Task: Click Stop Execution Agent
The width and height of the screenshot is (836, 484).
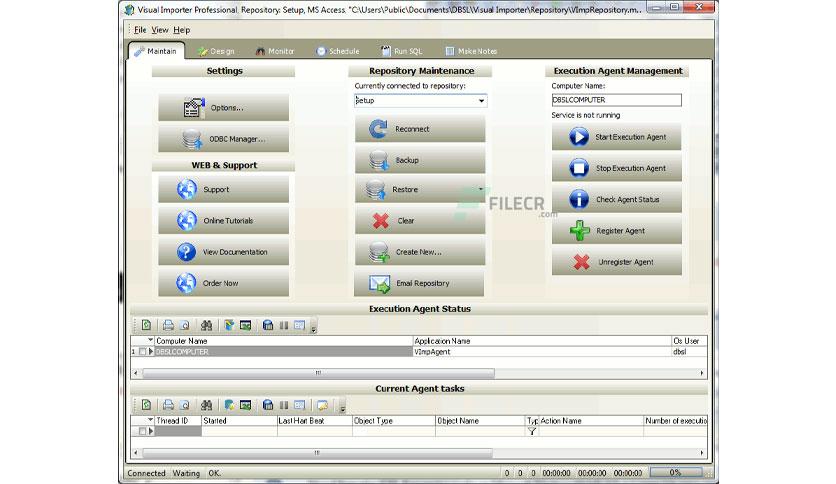Action: tap(616, 168)
